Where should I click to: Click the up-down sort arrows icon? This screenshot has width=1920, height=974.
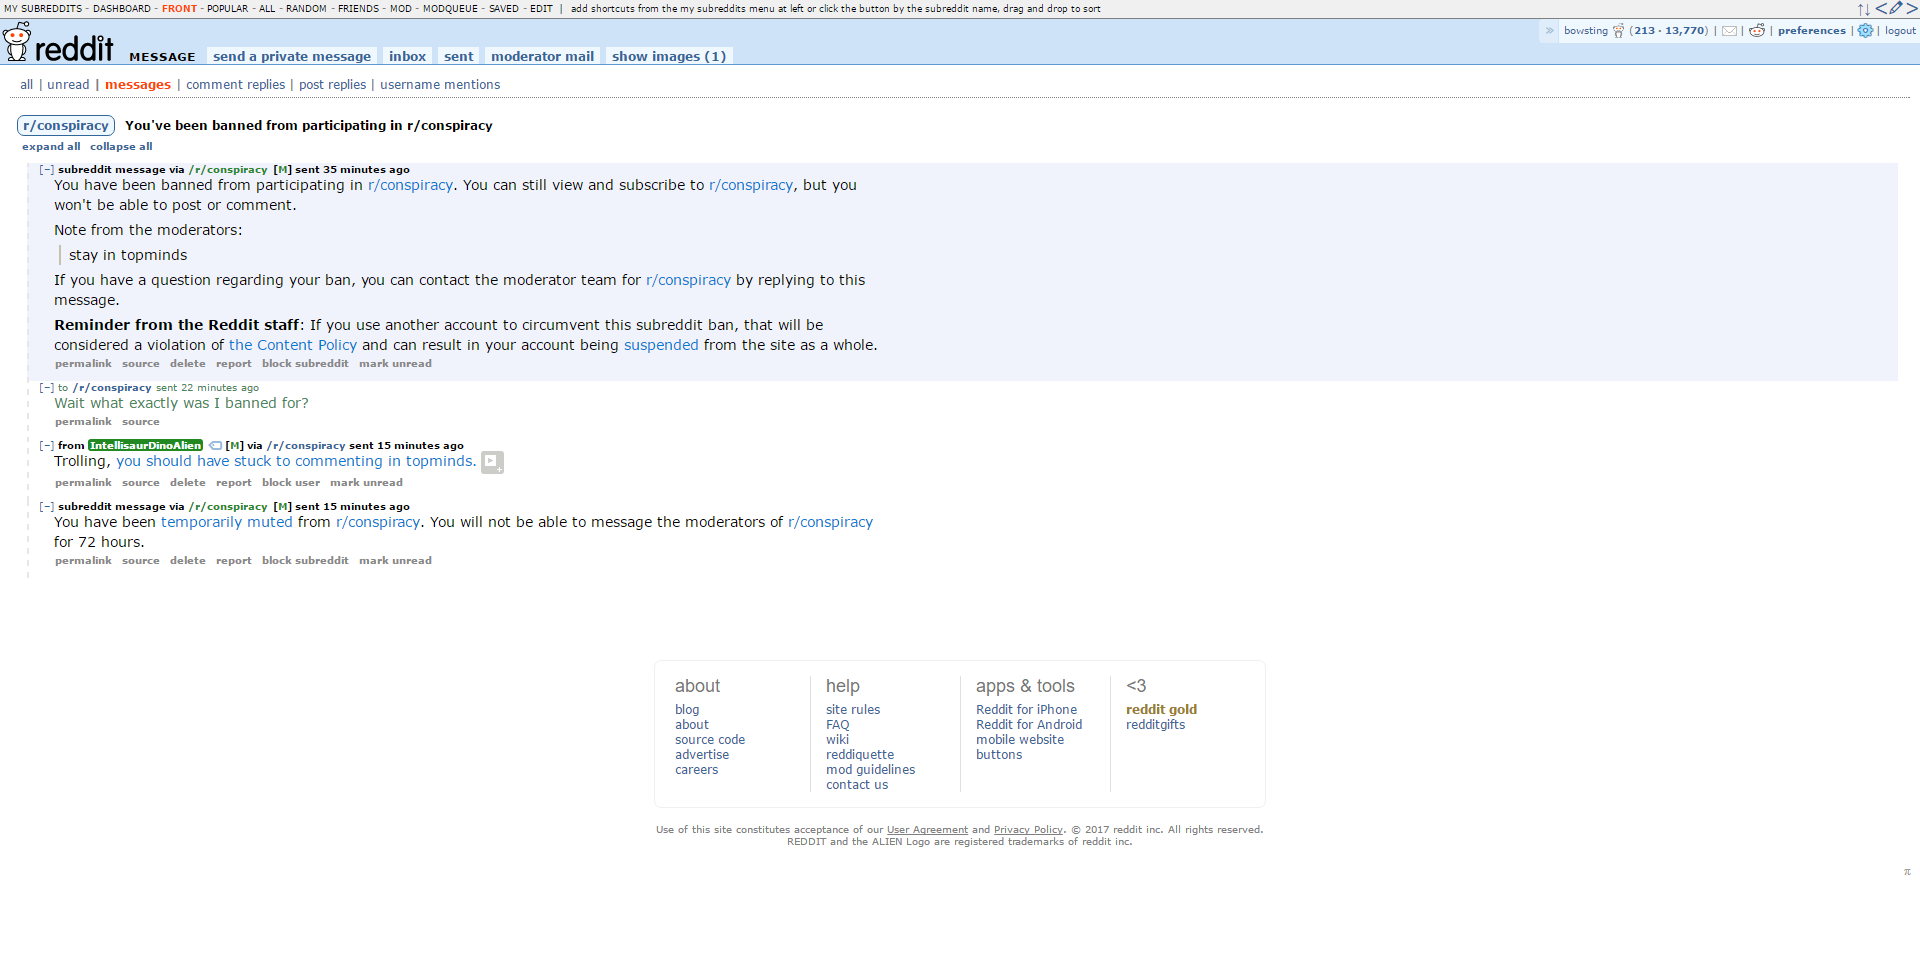point(1864,9)
